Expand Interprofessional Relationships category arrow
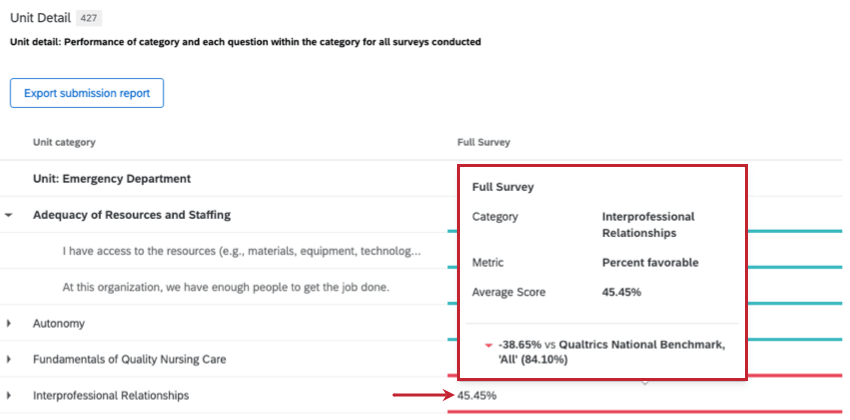This screenshot has width=850, height=420. tap(9, 395)
